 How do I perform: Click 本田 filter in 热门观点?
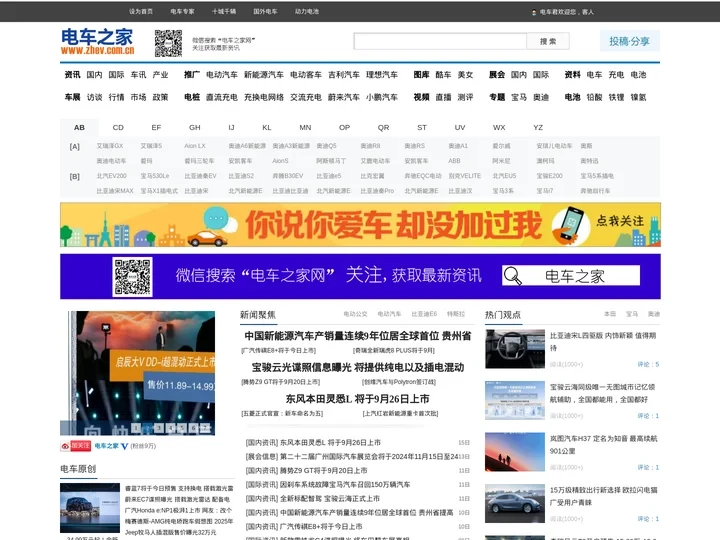[610, 314]
